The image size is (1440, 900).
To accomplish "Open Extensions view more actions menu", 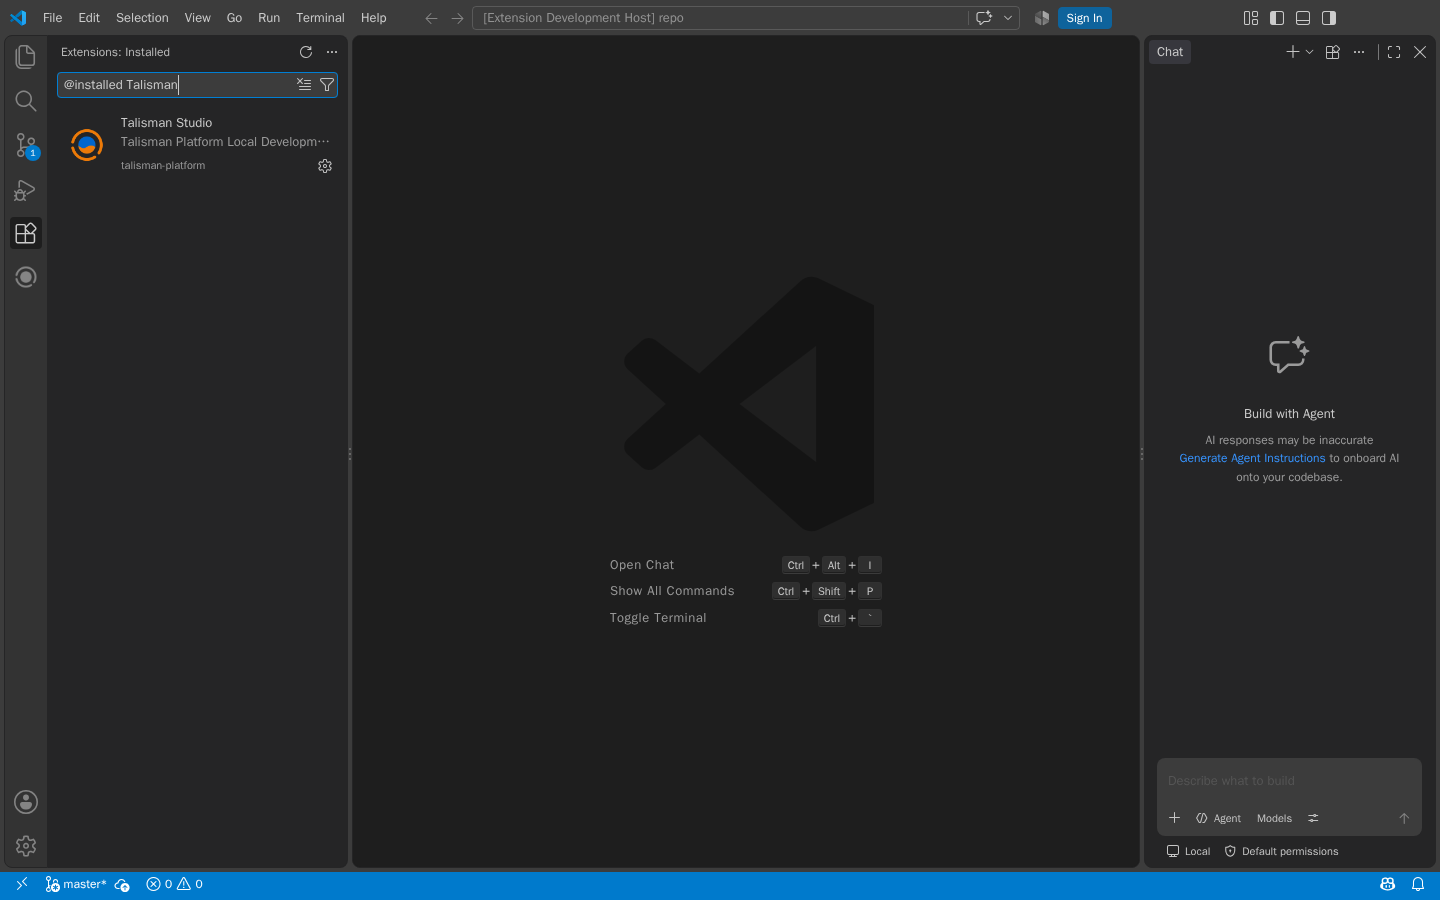I will [332, 52].
